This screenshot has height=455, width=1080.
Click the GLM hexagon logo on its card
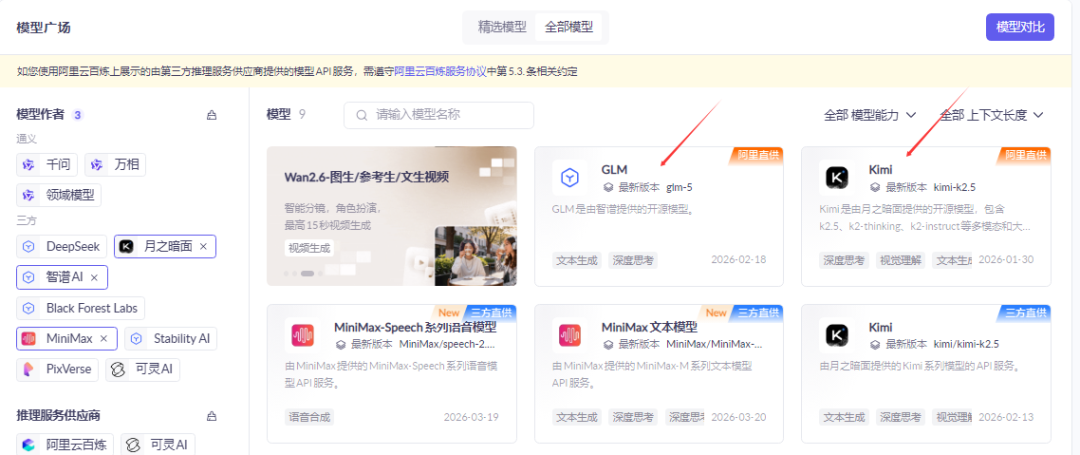coord(570,178)
